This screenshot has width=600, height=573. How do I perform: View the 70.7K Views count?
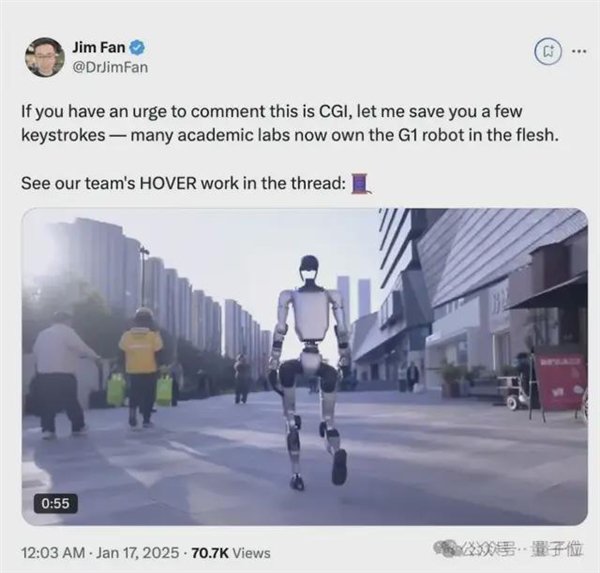pos(230,553)
